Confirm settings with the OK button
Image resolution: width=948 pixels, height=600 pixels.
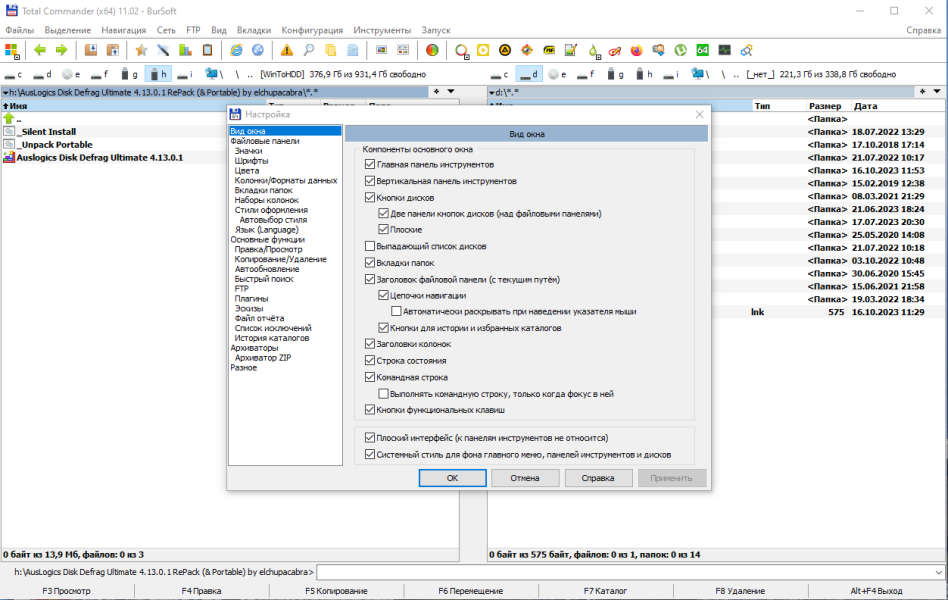452,478
